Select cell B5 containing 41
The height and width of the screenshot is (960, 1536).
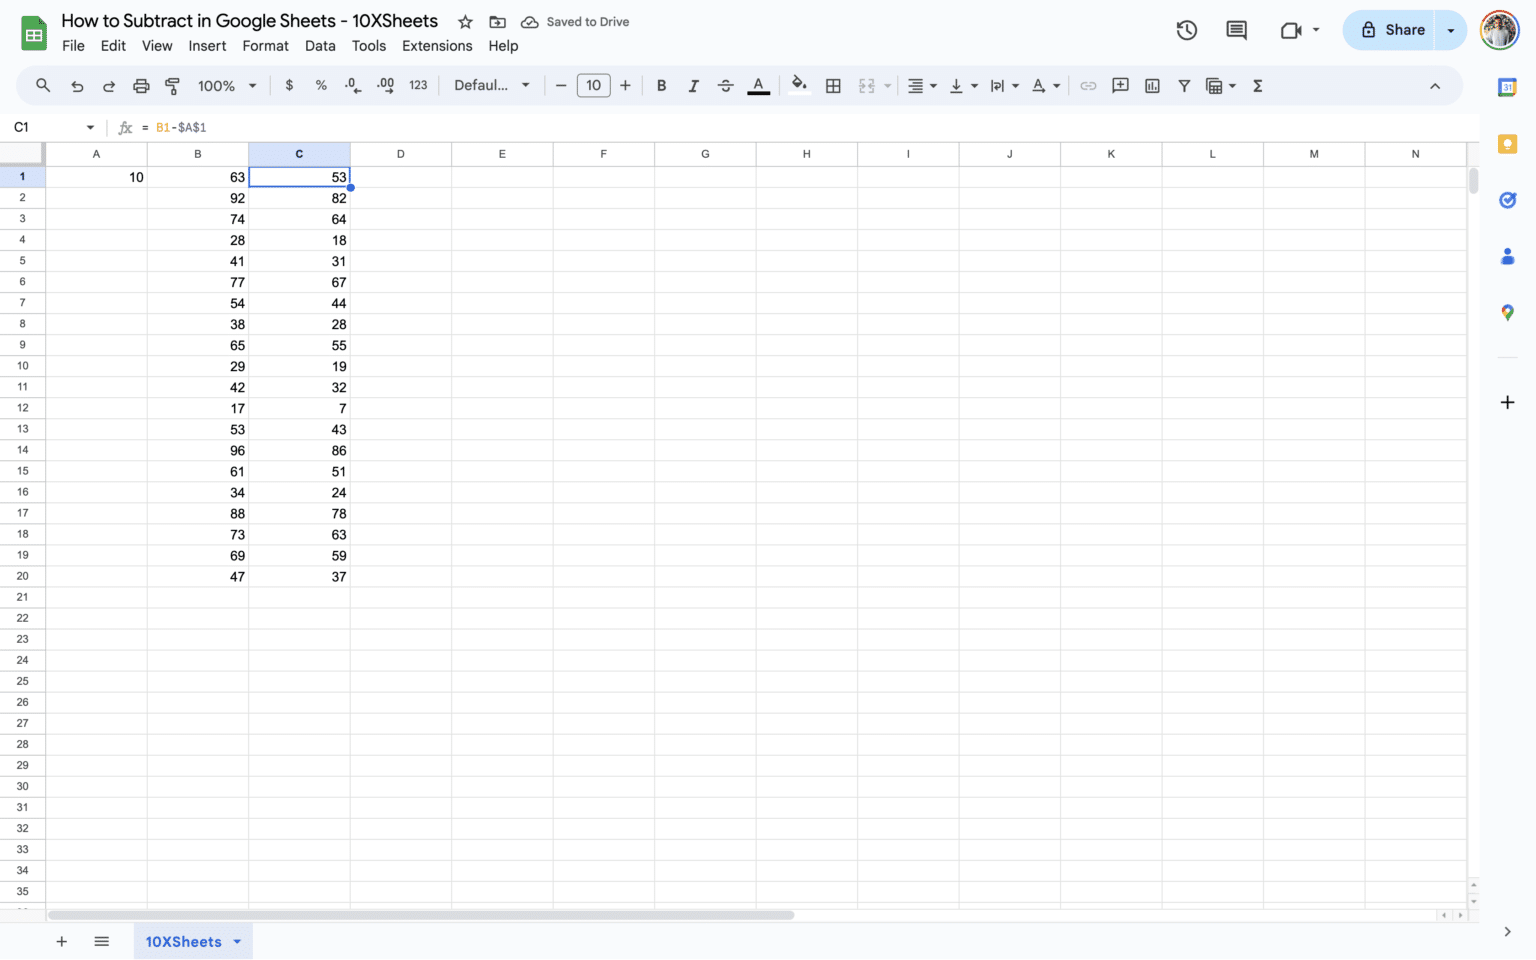(198, 261)
